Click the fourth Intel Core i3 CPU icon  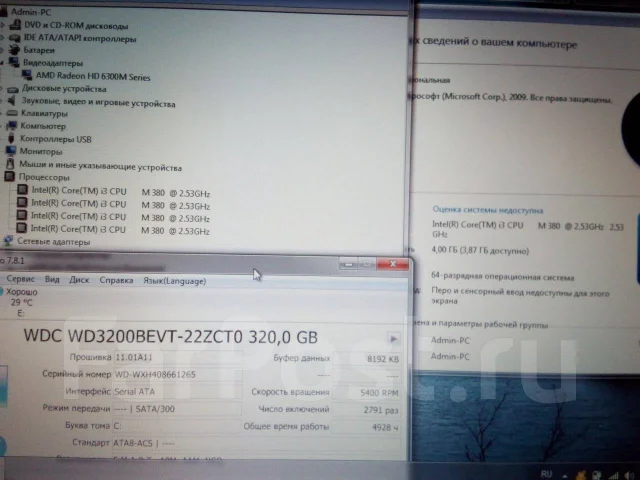[x=21, y=228]
